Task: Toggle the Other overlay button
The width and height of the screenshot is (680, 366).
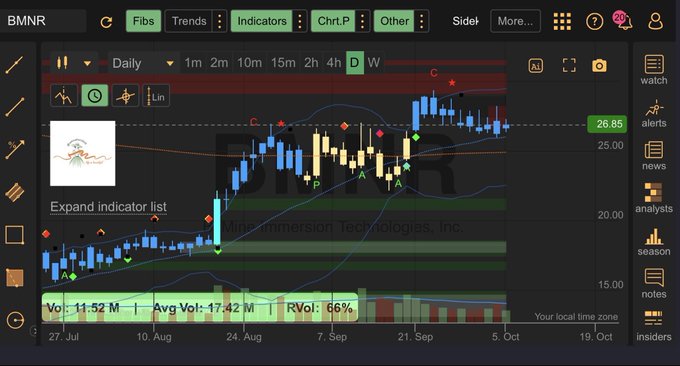Action: (394, 21)
